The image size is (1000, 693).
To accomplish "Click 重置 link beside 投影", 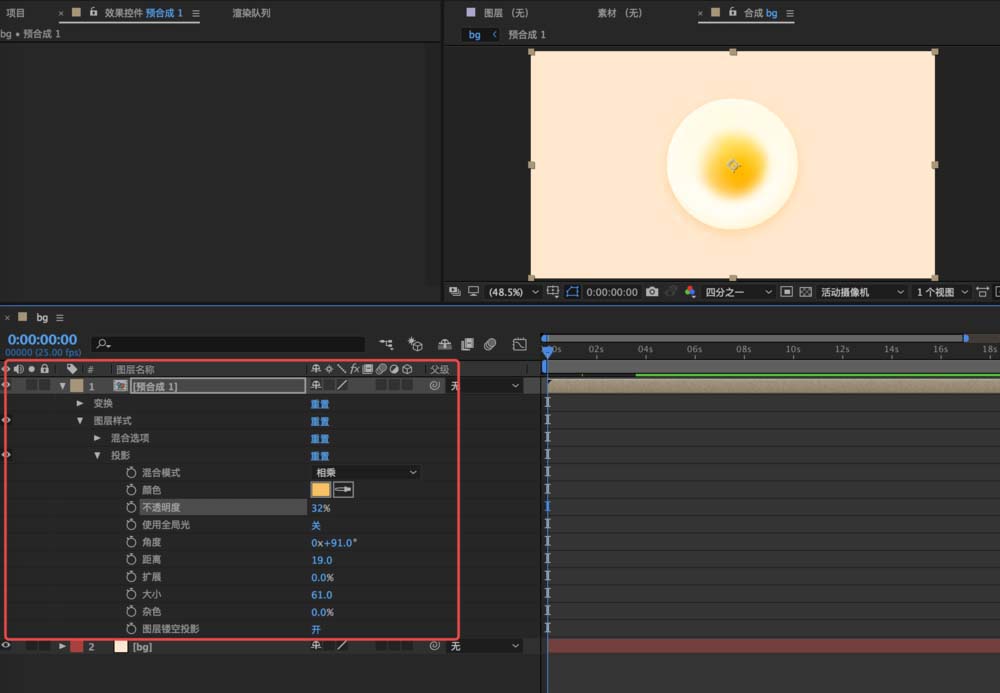I will (x=320, y=455).
